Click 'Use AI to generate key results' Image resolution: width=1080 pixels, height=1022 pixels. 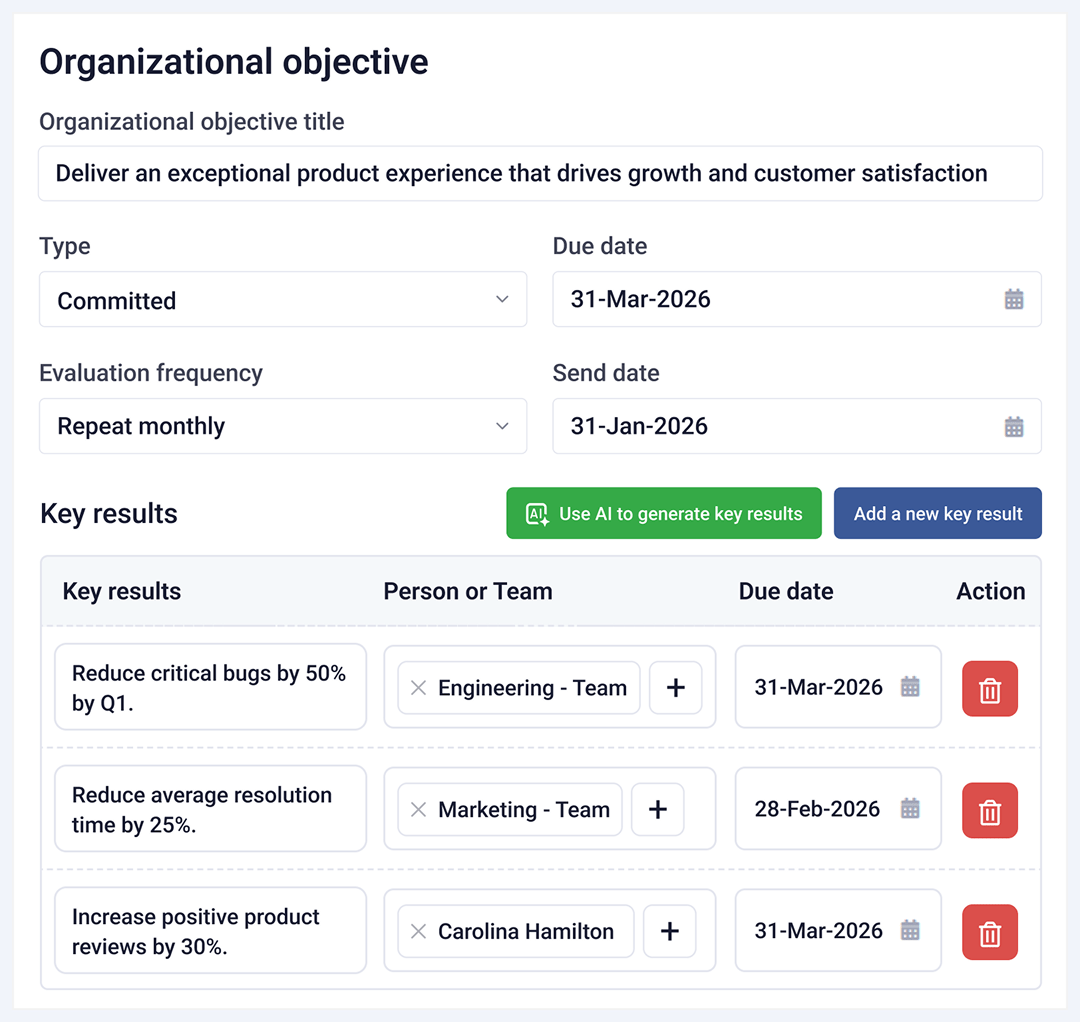pyautogui.click(x=664, y=514)
